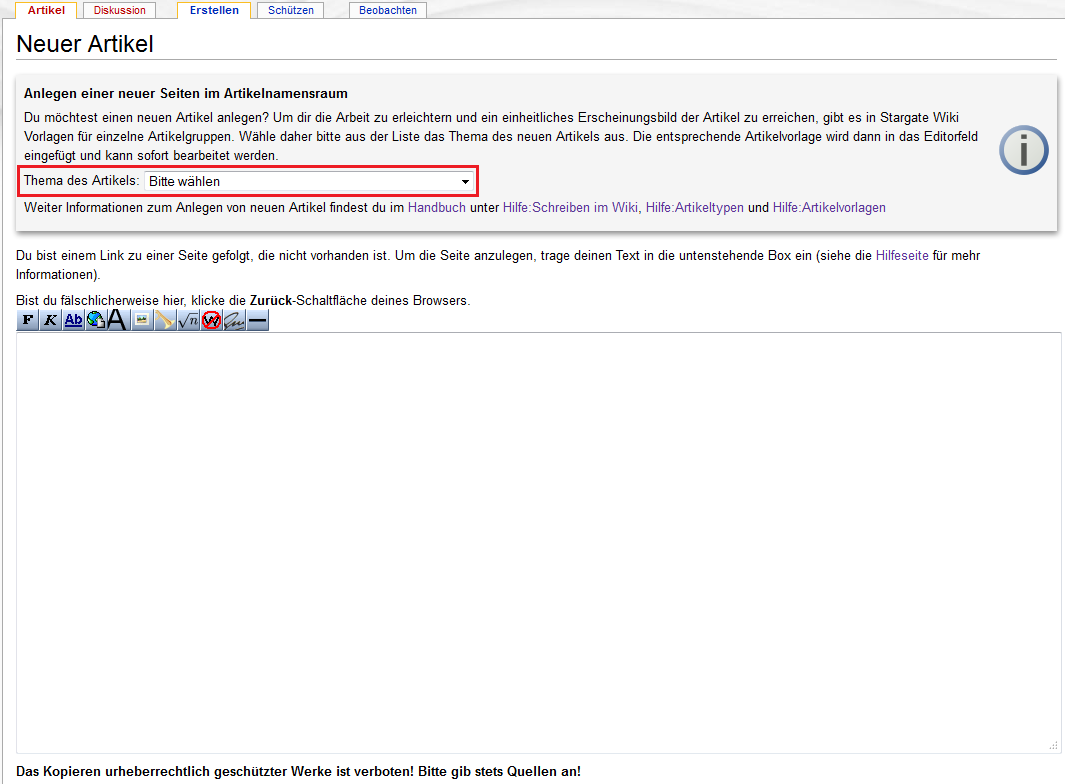
Task: Insert media file link (trumpet icon)
Action: 165,320
